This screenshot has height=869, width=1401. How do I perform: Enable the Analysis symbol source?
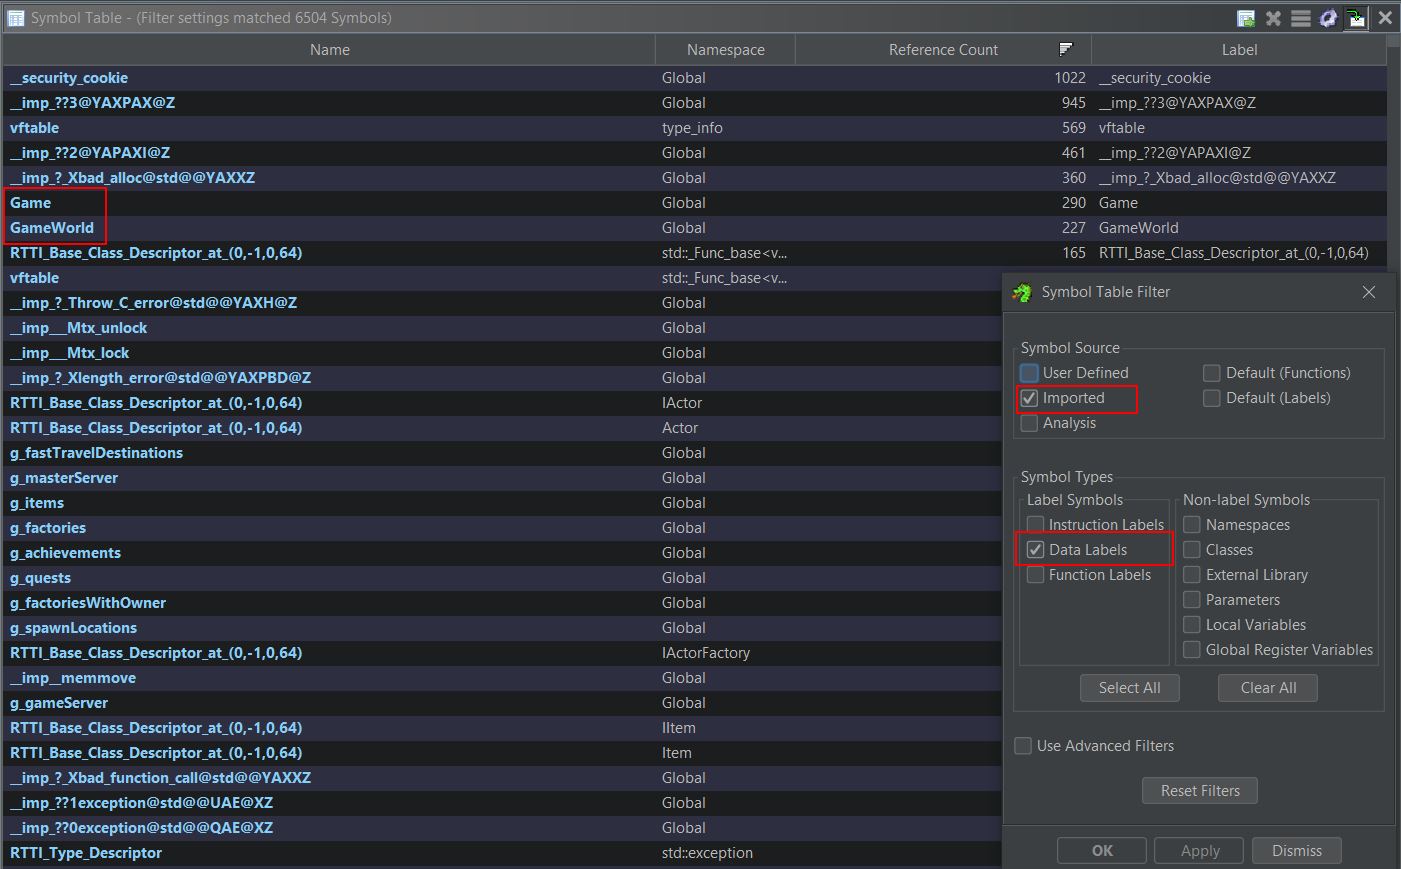pos(1029,423)
